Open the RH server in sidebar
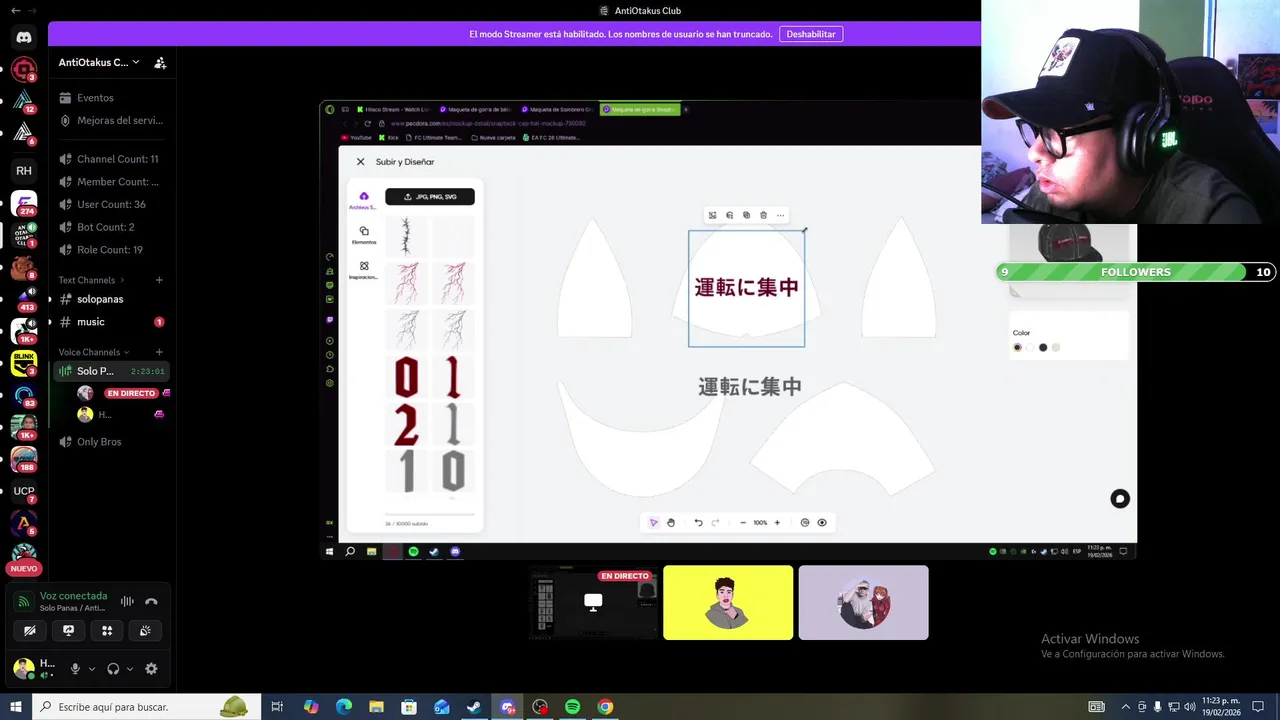 (x=24, y=171)
